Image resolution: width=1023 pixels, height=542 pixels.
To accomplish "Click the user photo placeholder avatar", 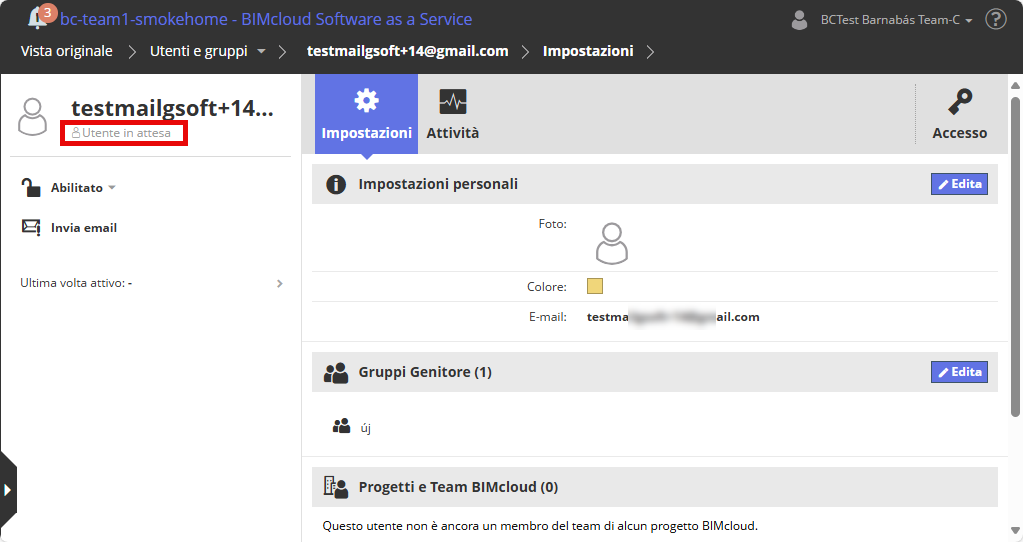I will click(611, 243).
